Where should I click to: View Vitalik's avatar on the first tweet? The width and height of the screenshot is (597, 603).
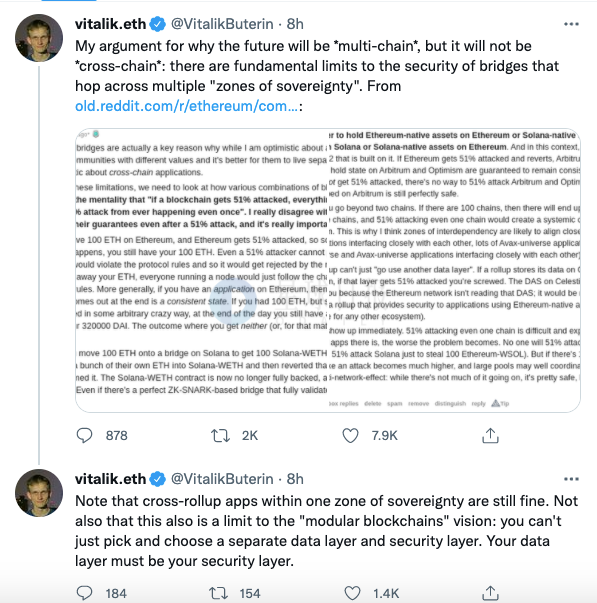38,38
